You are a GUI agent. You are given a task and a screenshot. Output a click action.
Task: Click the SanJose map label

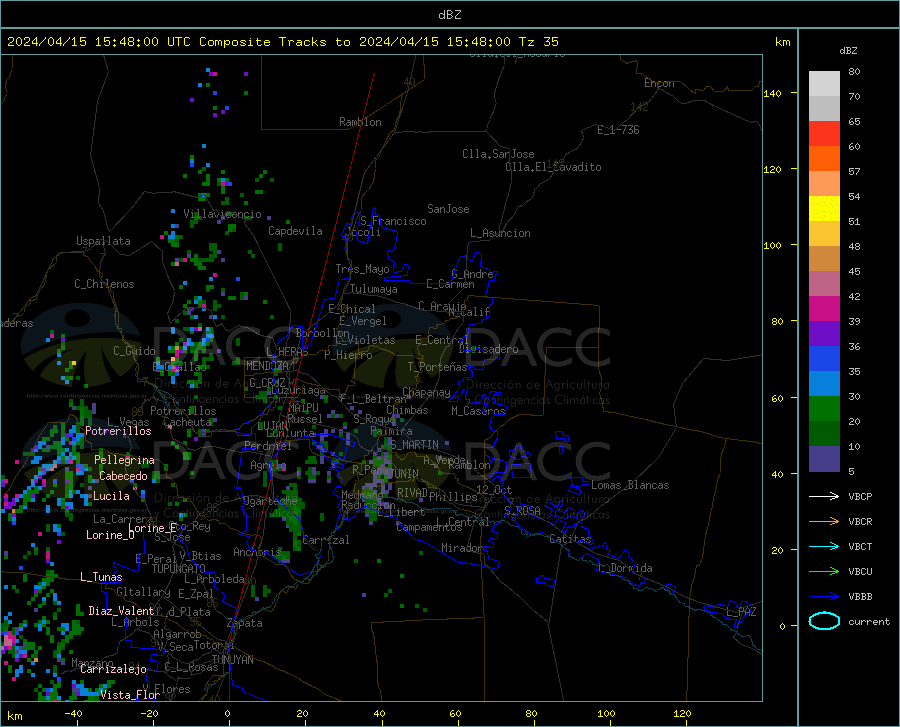coord(448,209)
